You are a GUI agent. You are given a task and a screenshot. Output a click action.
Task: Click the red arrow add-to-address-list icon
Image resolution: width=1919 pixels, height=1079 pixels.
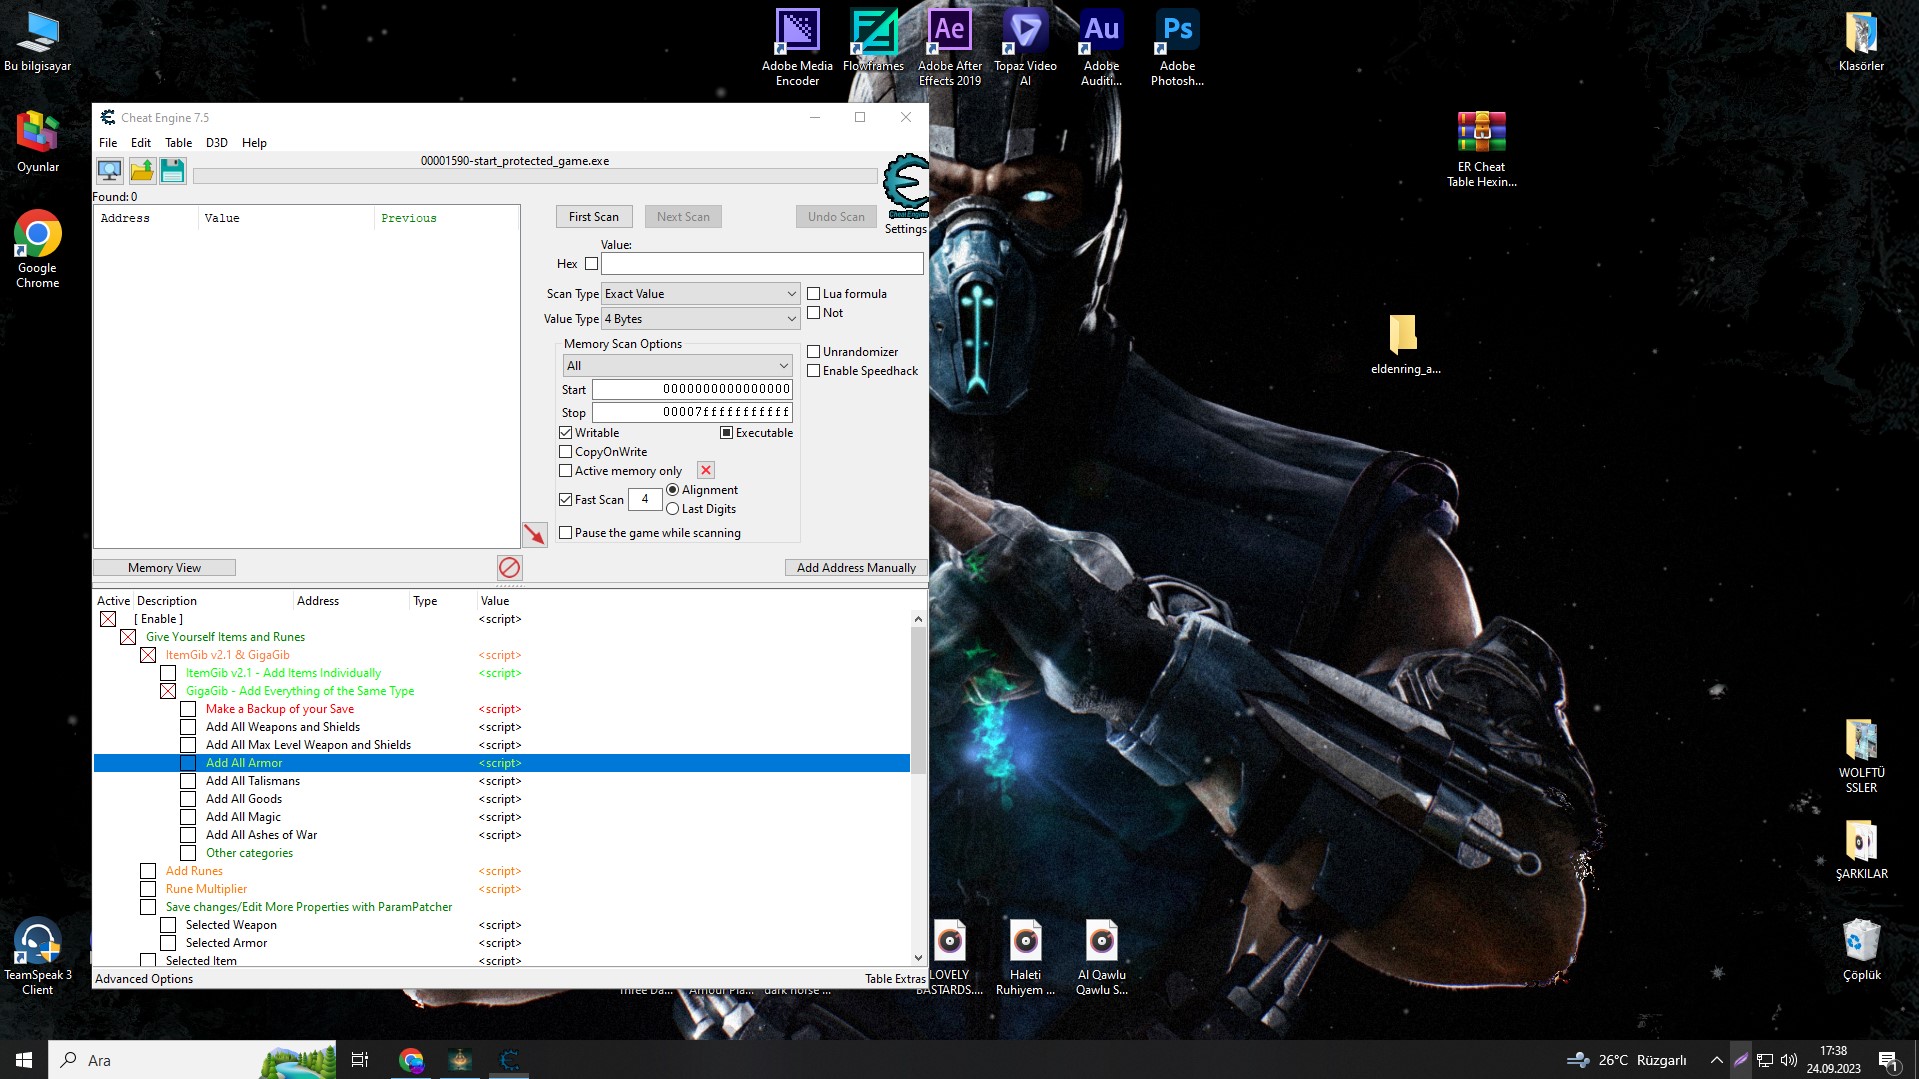[535, 535]
